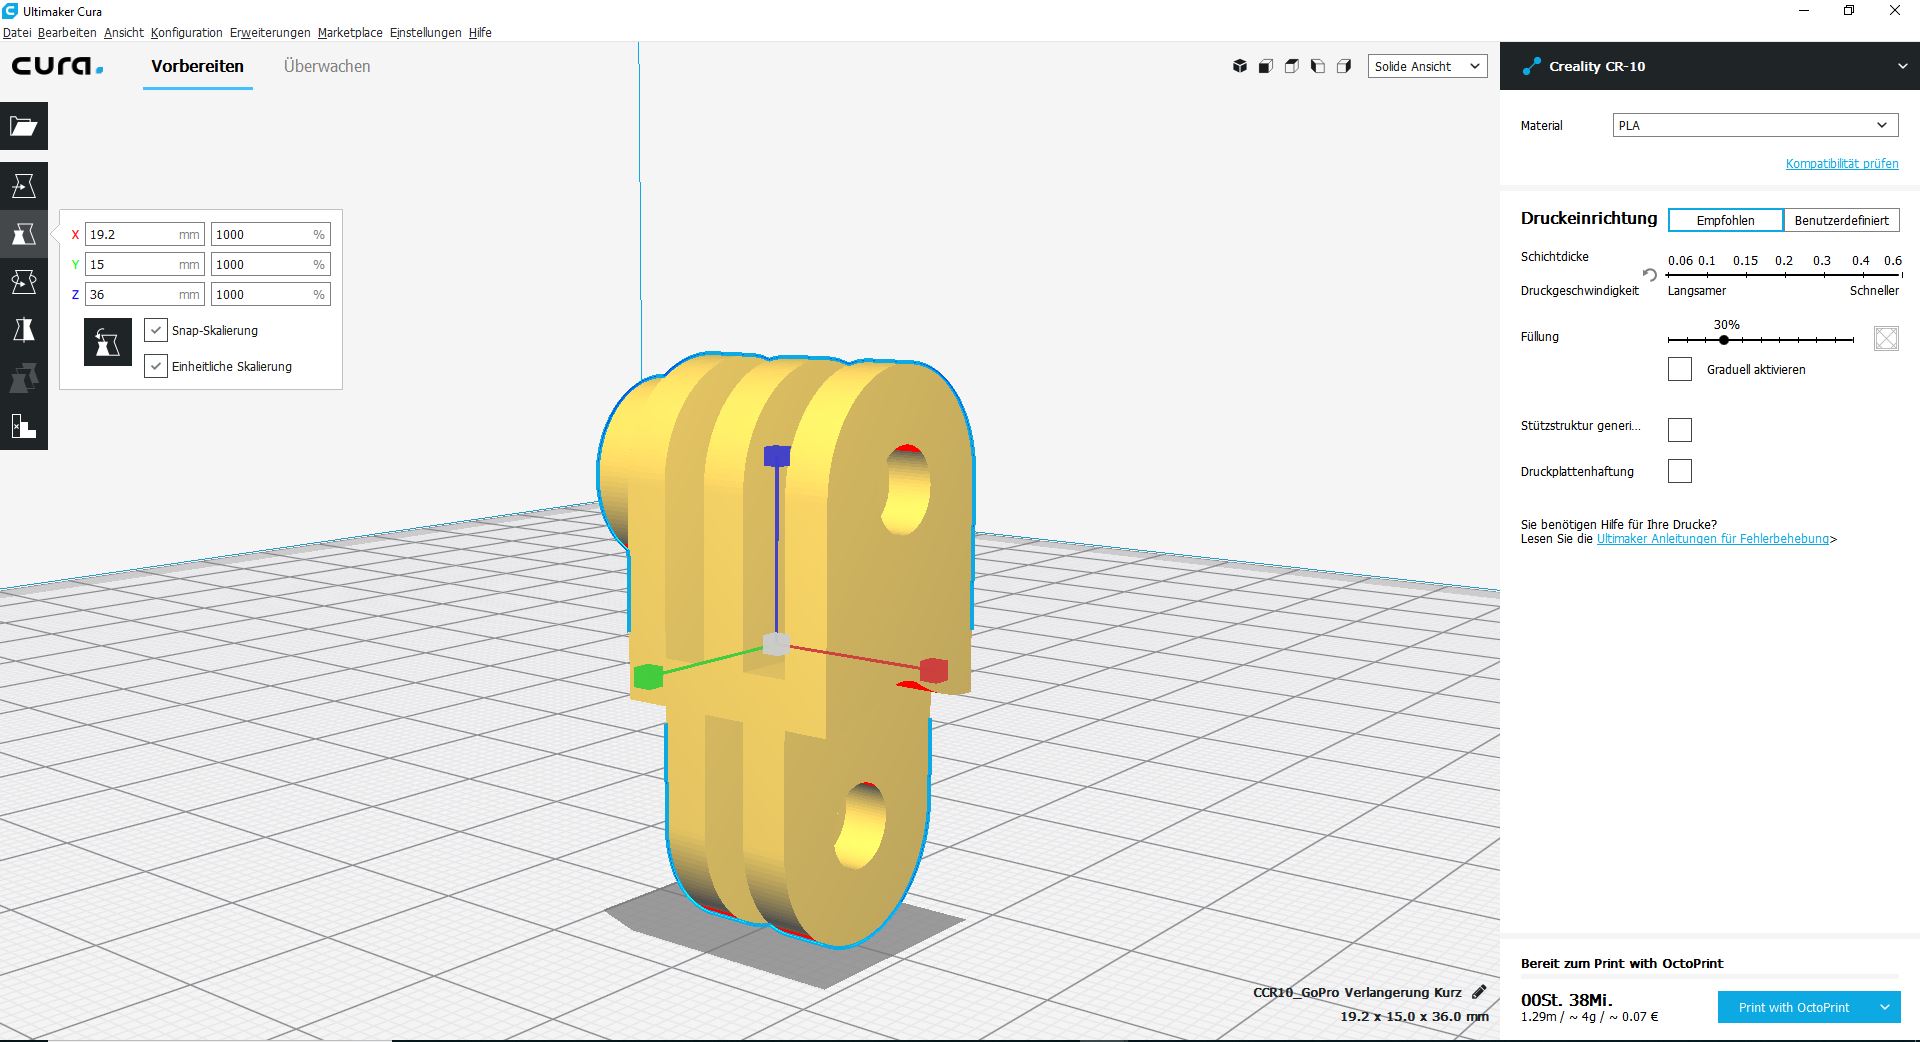Enable the Stützstruktur generieren checkbox
This screenshot has width=1920, height=1042.
tap(1680, 430)
